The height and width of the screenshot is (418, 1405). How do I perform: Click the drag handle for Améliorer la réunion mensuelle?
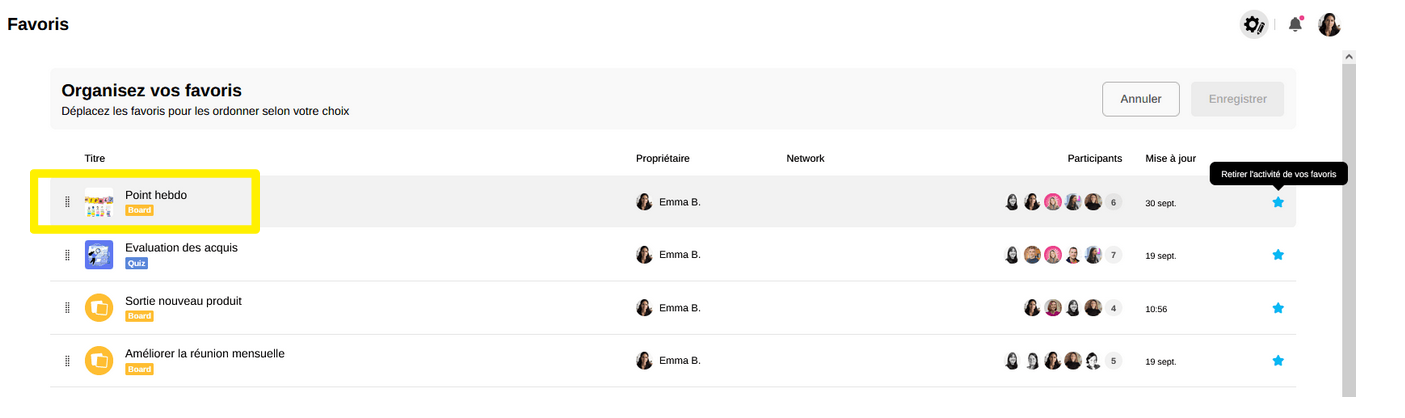[67, 361]
